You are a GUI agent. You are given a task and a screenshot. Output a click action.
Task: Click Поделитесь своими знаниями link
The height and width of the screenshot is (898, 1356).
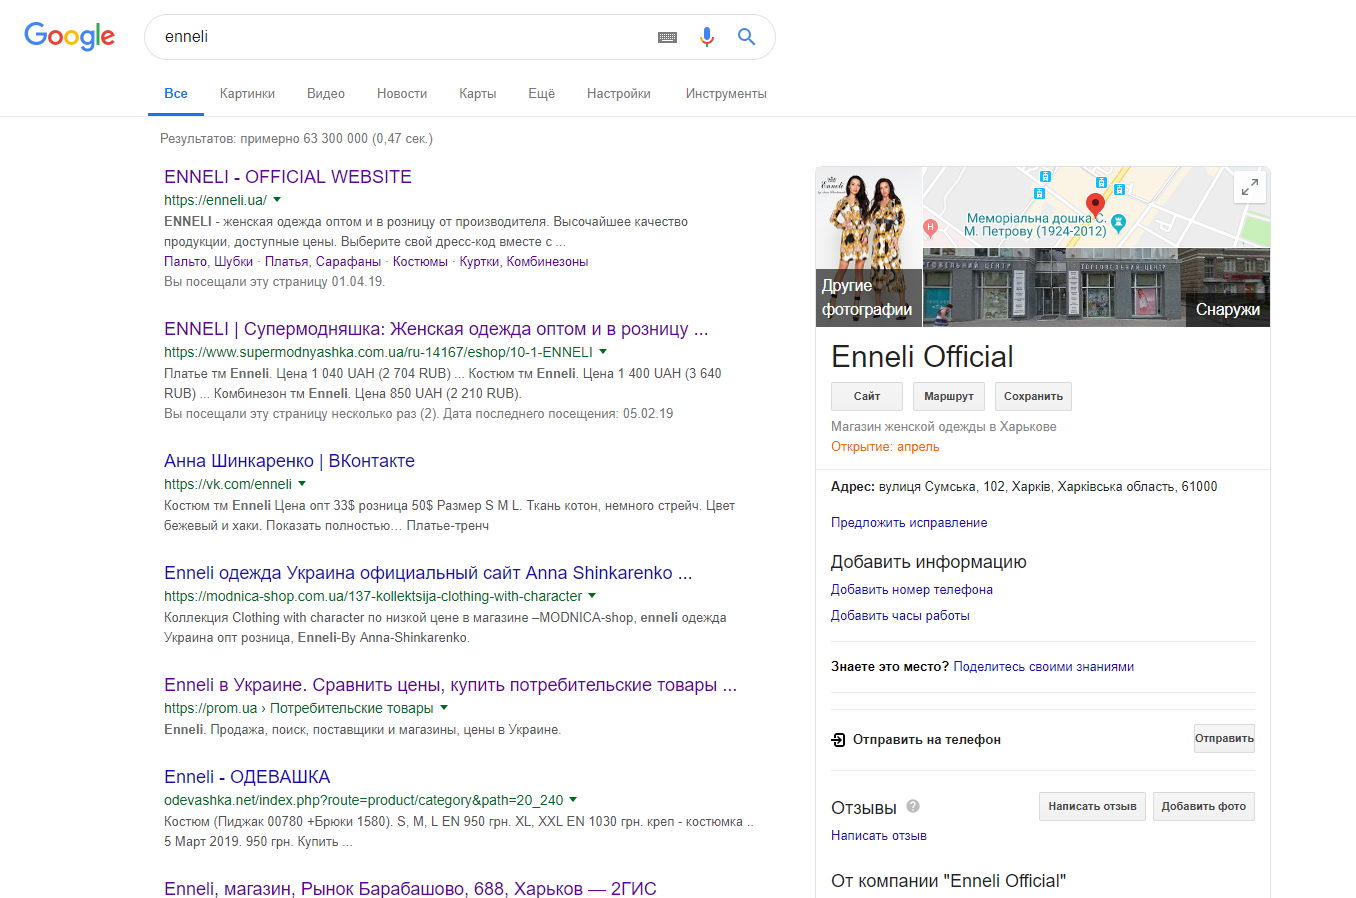pos(1044,667)
